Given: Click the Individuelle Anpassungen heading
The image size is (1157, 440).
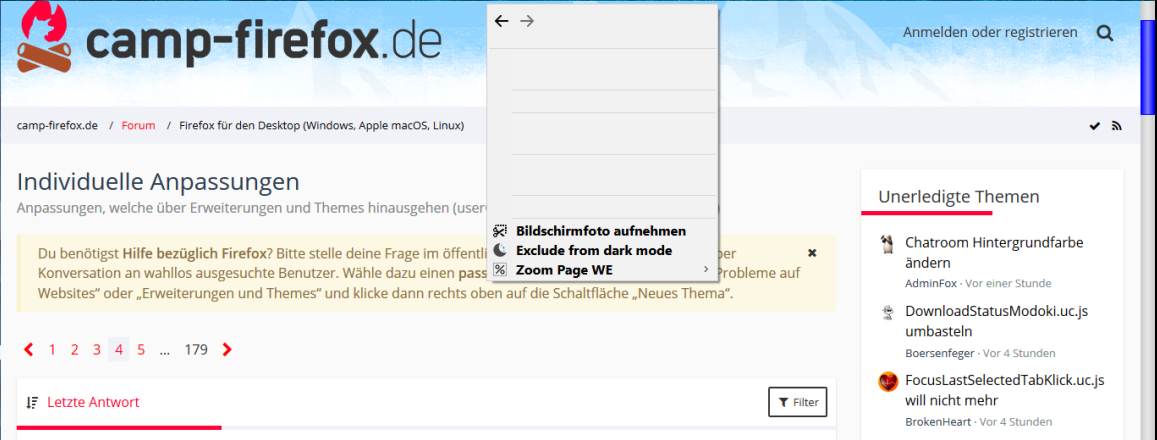Looking at the screenshot, I should [158, 182].
